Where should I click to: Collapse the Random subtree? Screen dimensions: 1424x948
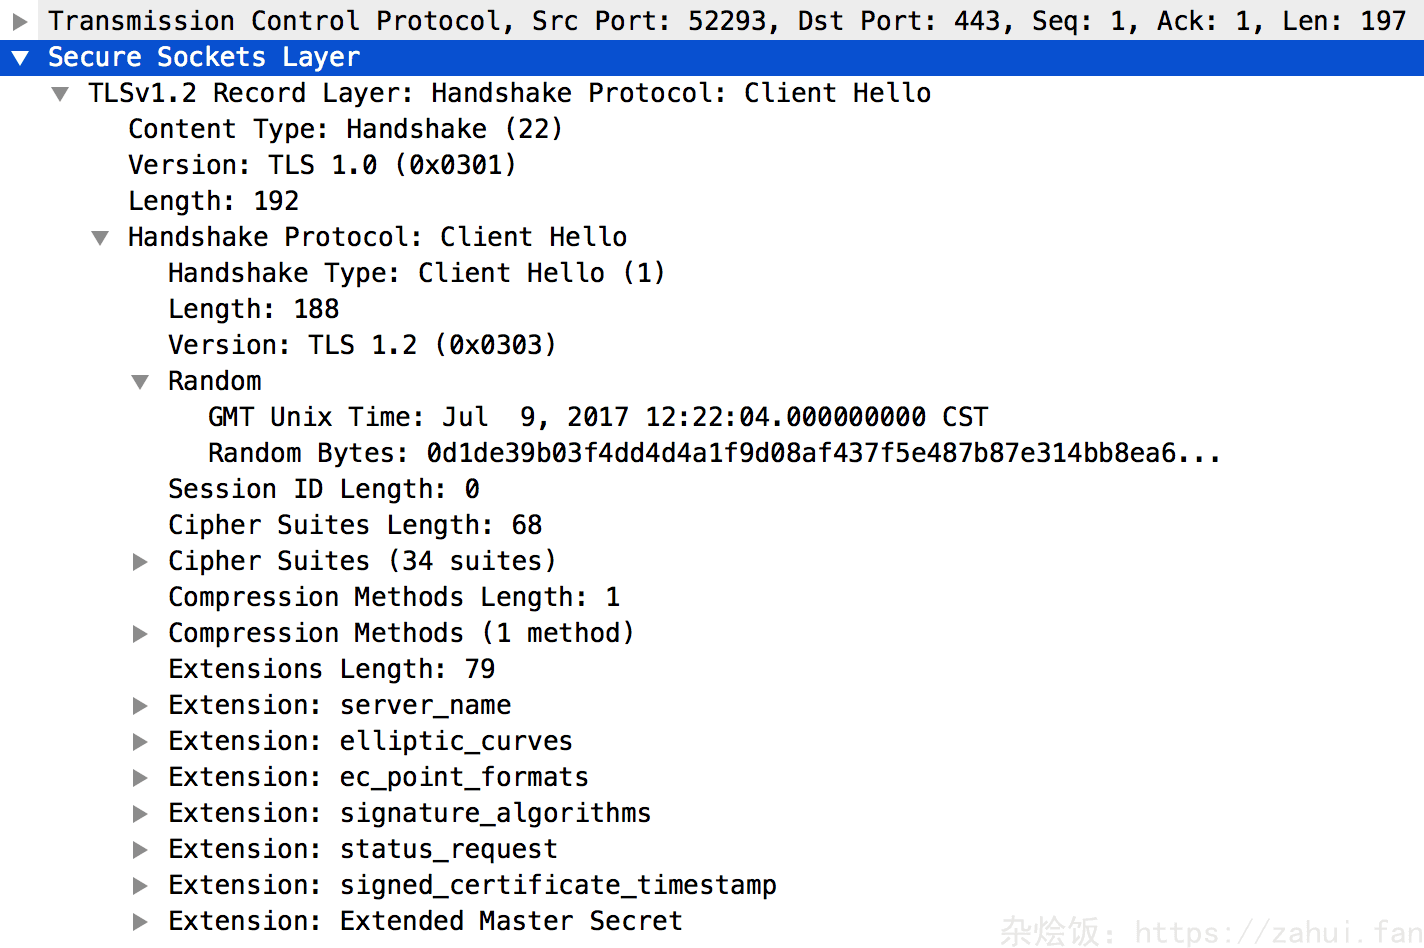(140, 382)
